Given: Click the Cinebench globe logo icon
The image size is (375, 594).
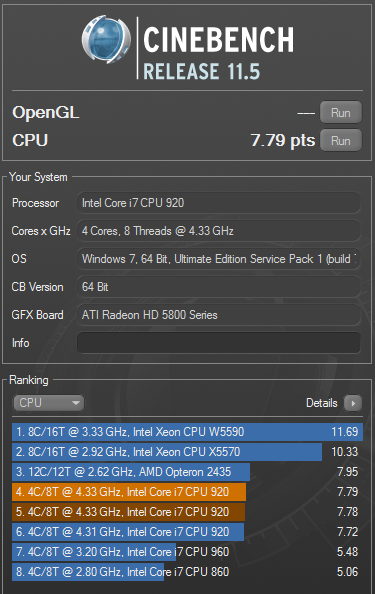Looking at the screenshot, I should pyautogui.click(x=106, y=39).
